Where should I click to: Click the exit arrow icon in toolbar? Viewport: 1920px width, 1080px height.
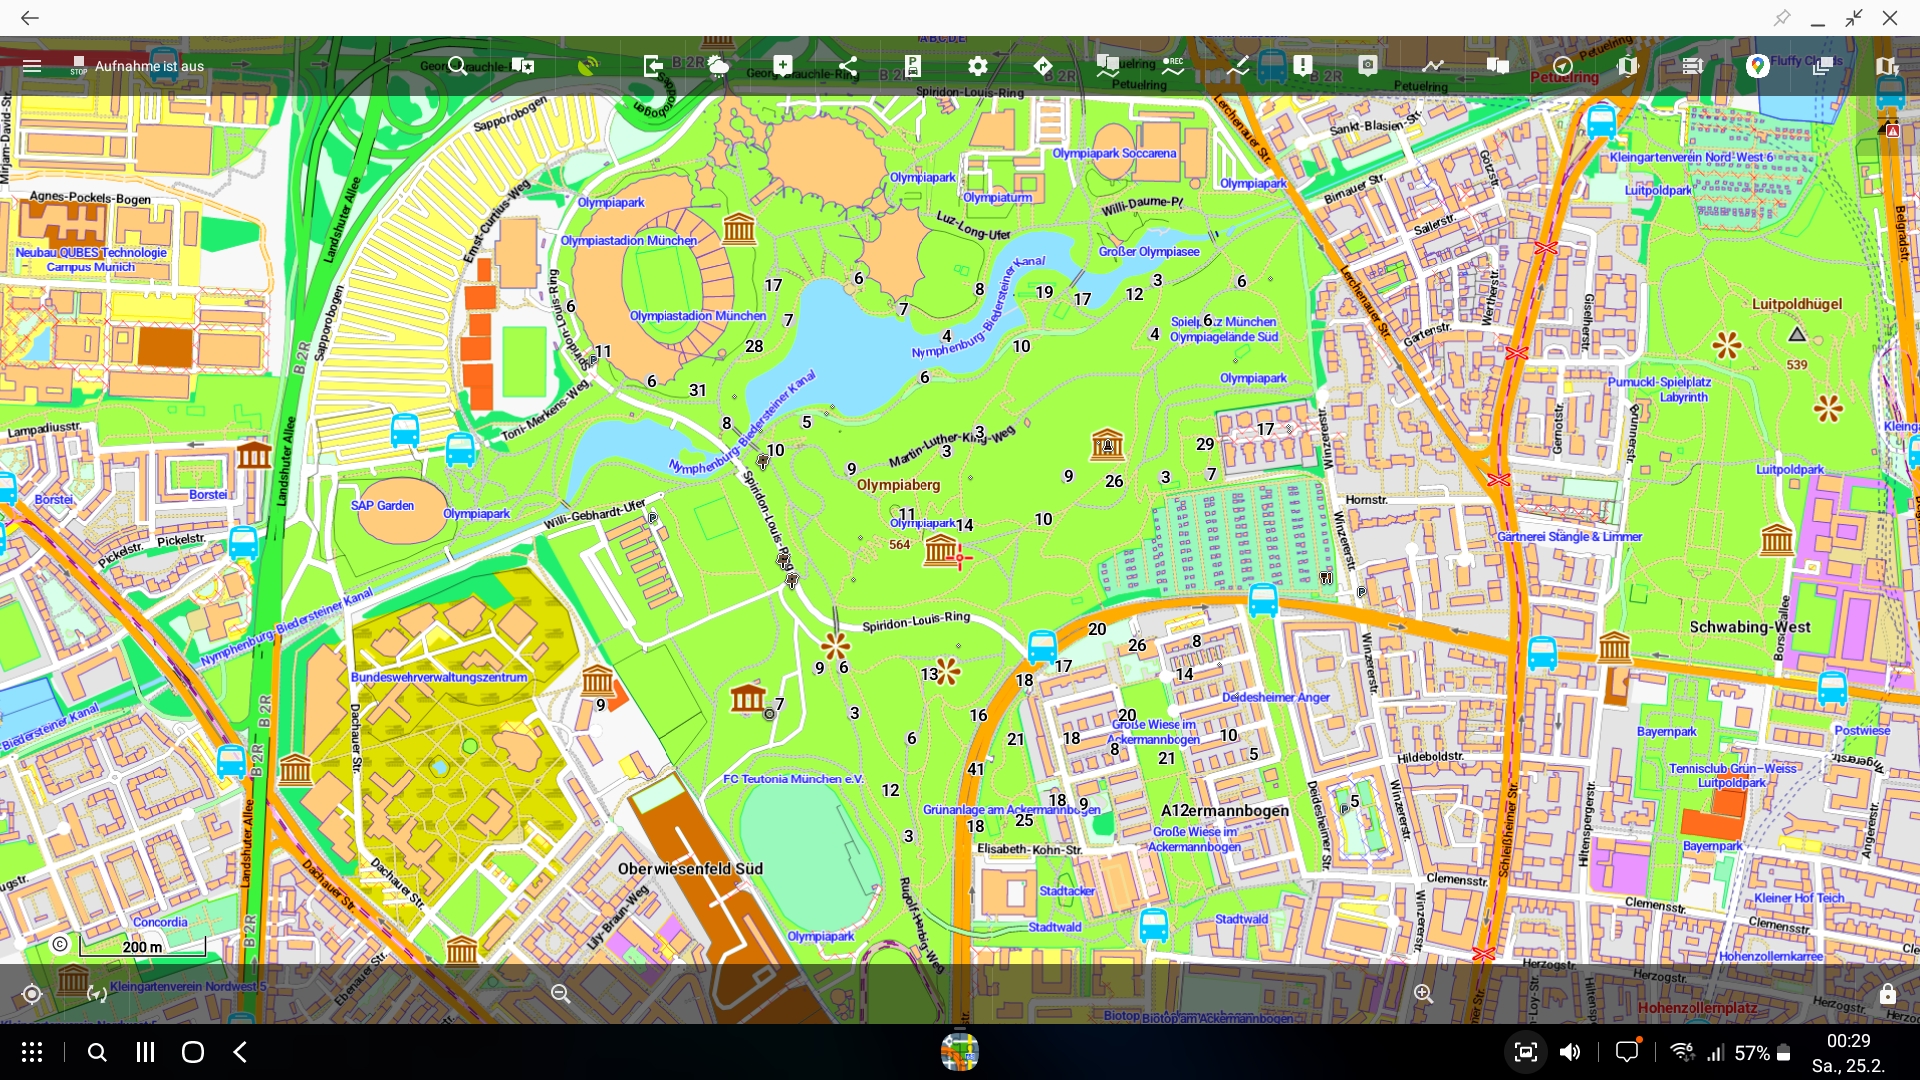coord(653,66)
